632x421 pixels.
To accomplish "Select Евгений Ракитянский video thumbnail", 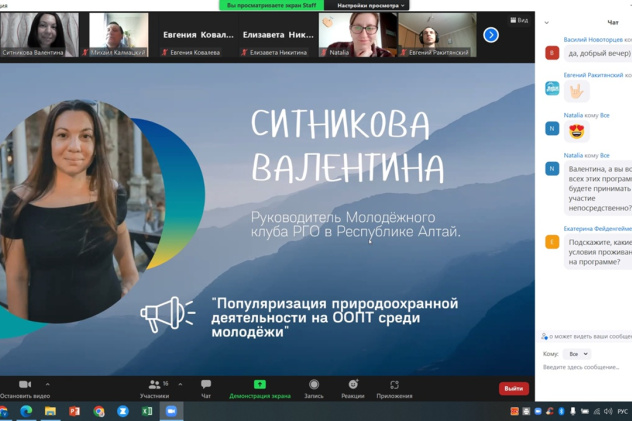I will 437,35.
